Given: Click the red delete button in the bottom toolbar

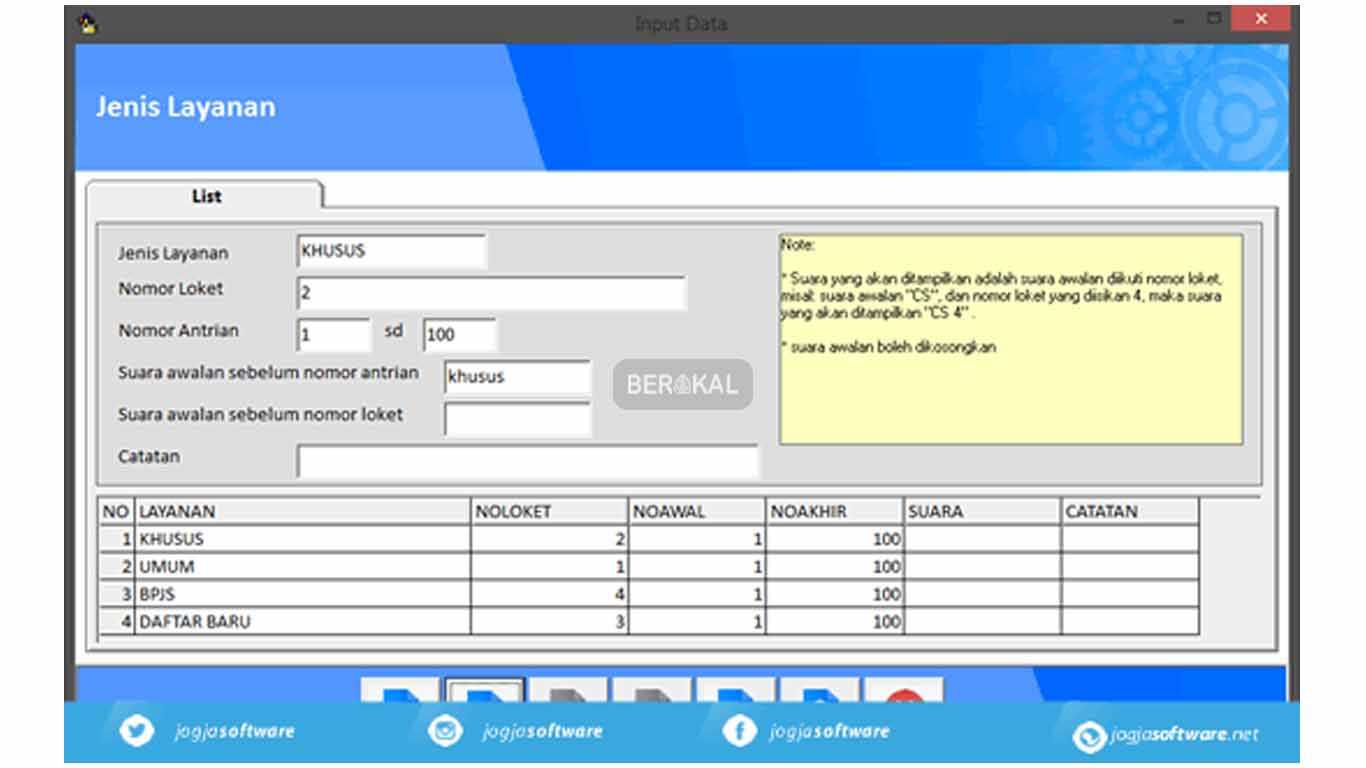Looking at the screenshot, I should [x=903, y=690].
